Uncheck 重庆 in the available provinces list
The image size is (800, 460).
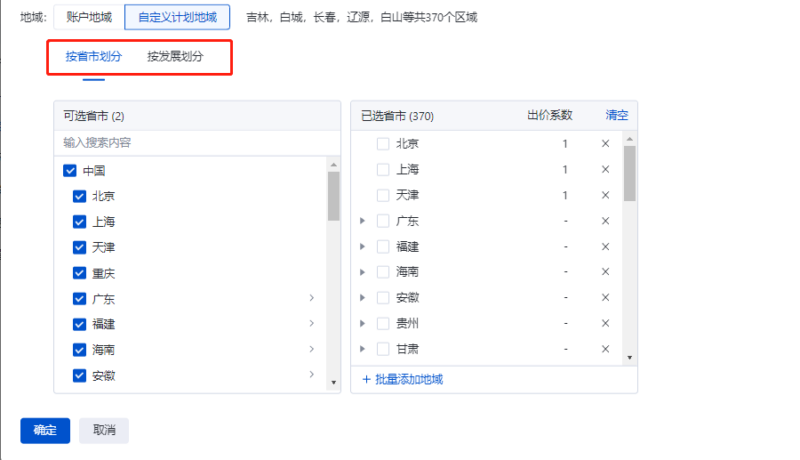(80, 273)
